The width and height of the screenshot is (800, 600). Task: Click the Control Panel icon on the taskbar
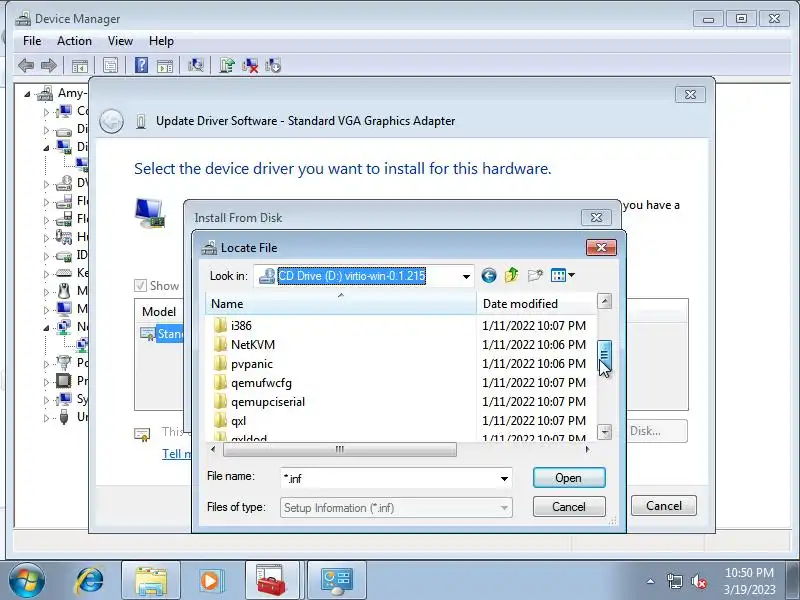(x=337, y=581)
